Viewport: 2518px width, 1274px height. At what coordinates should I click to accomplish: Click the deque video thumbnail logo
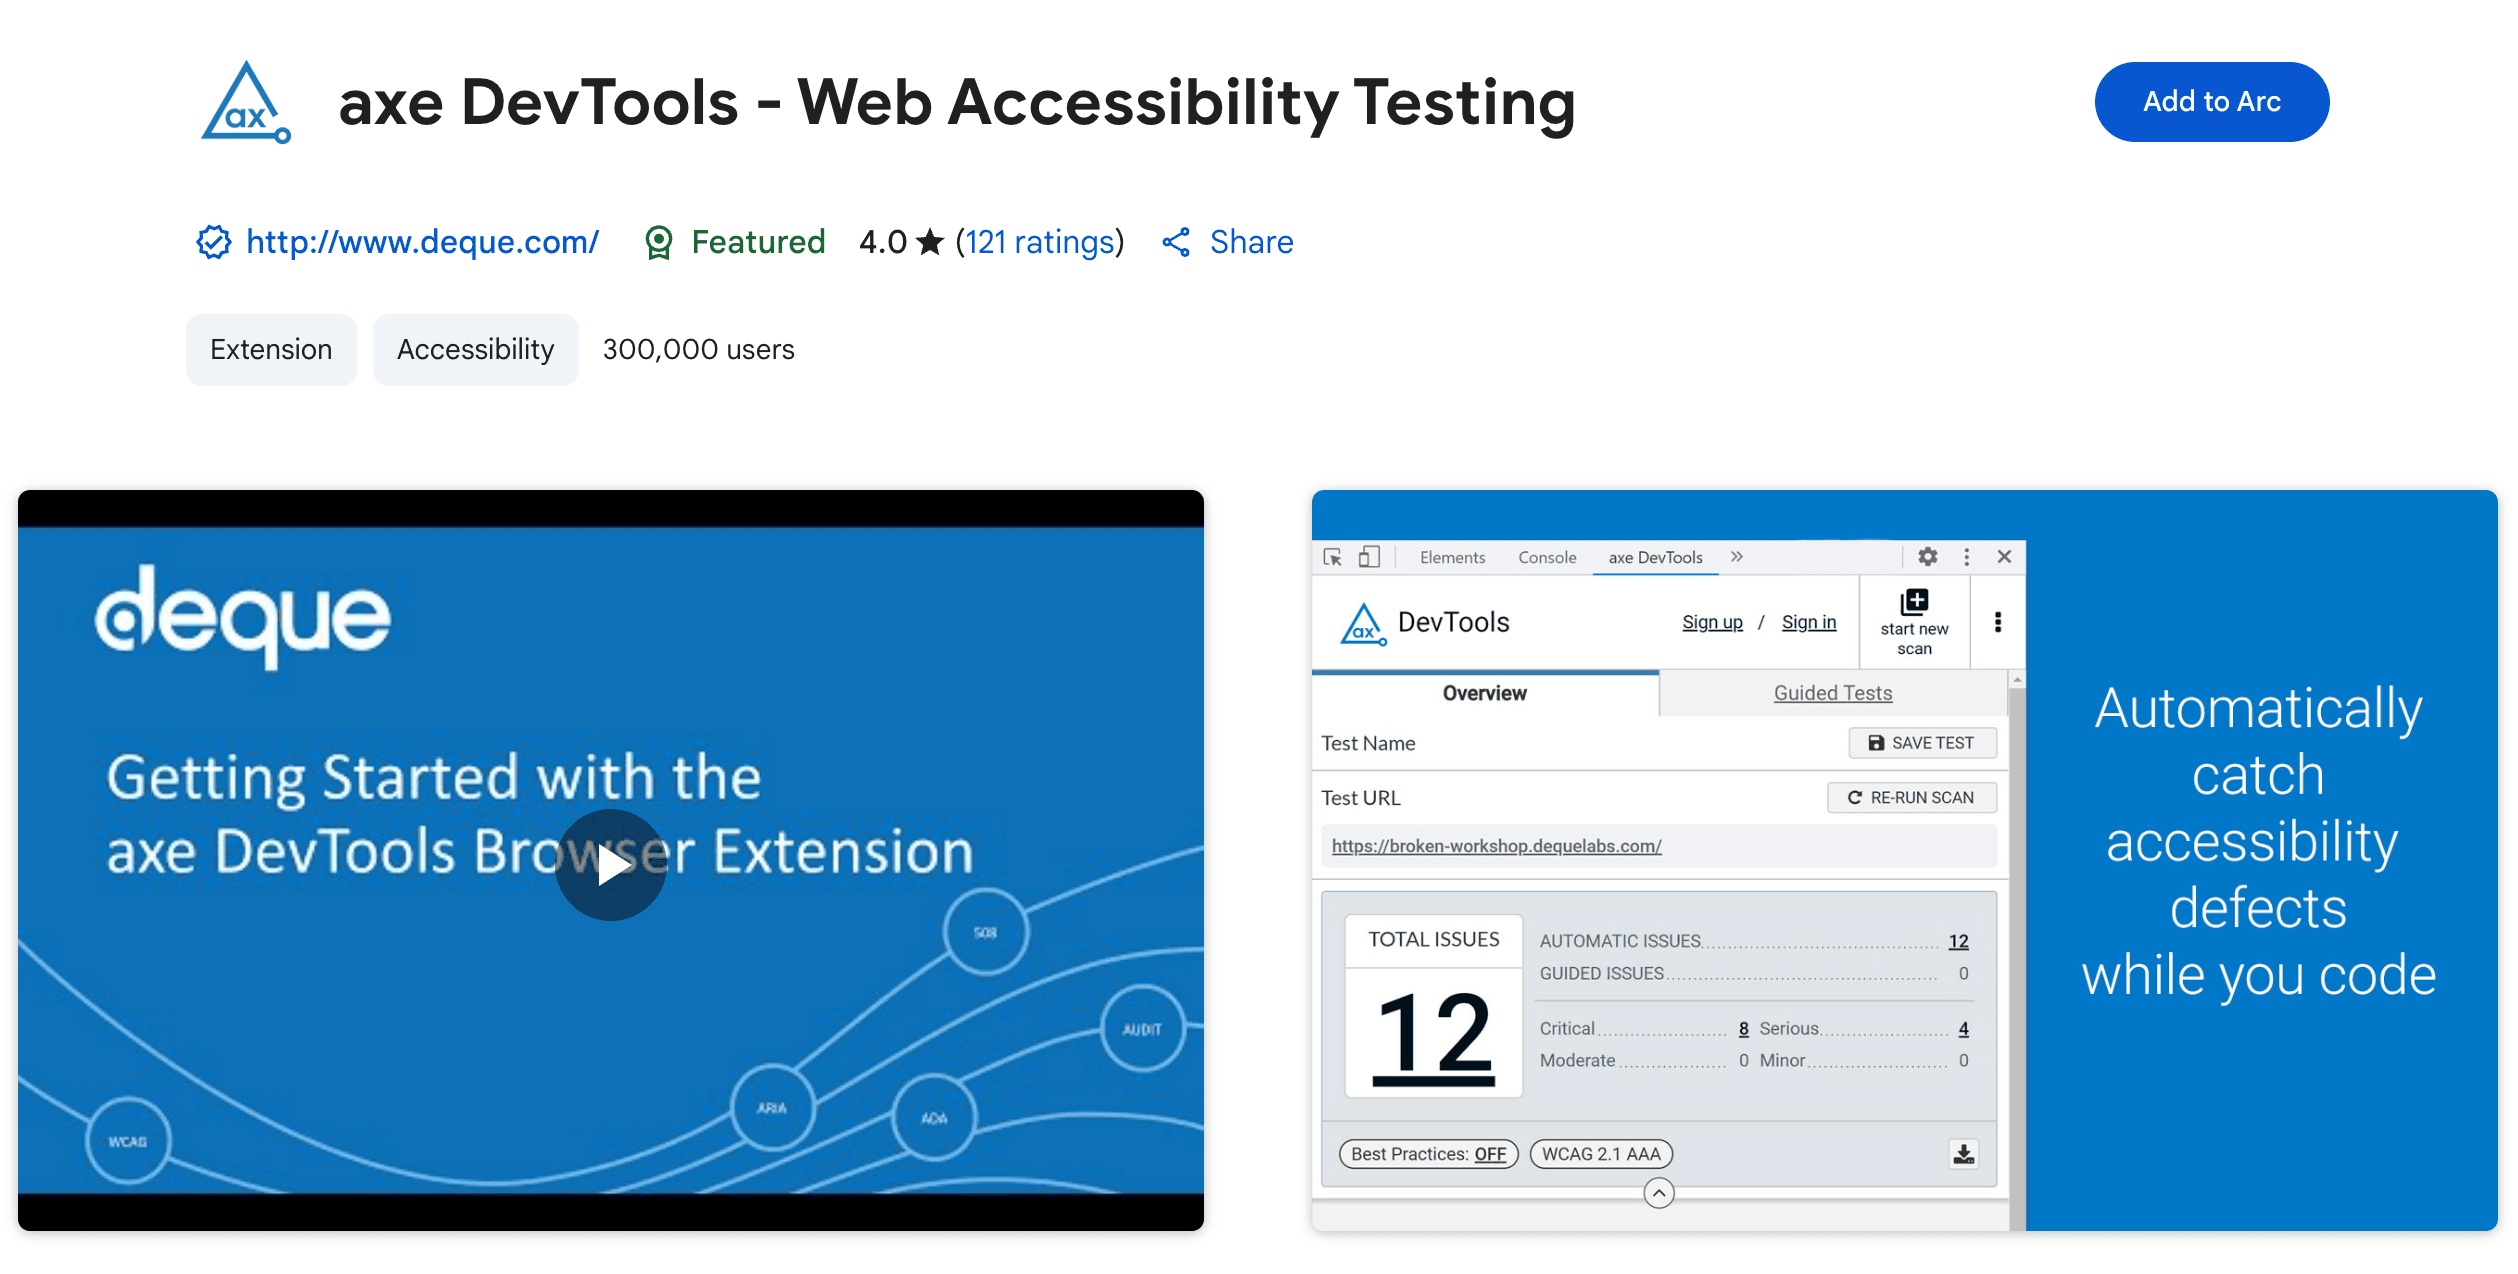(243, 617)
